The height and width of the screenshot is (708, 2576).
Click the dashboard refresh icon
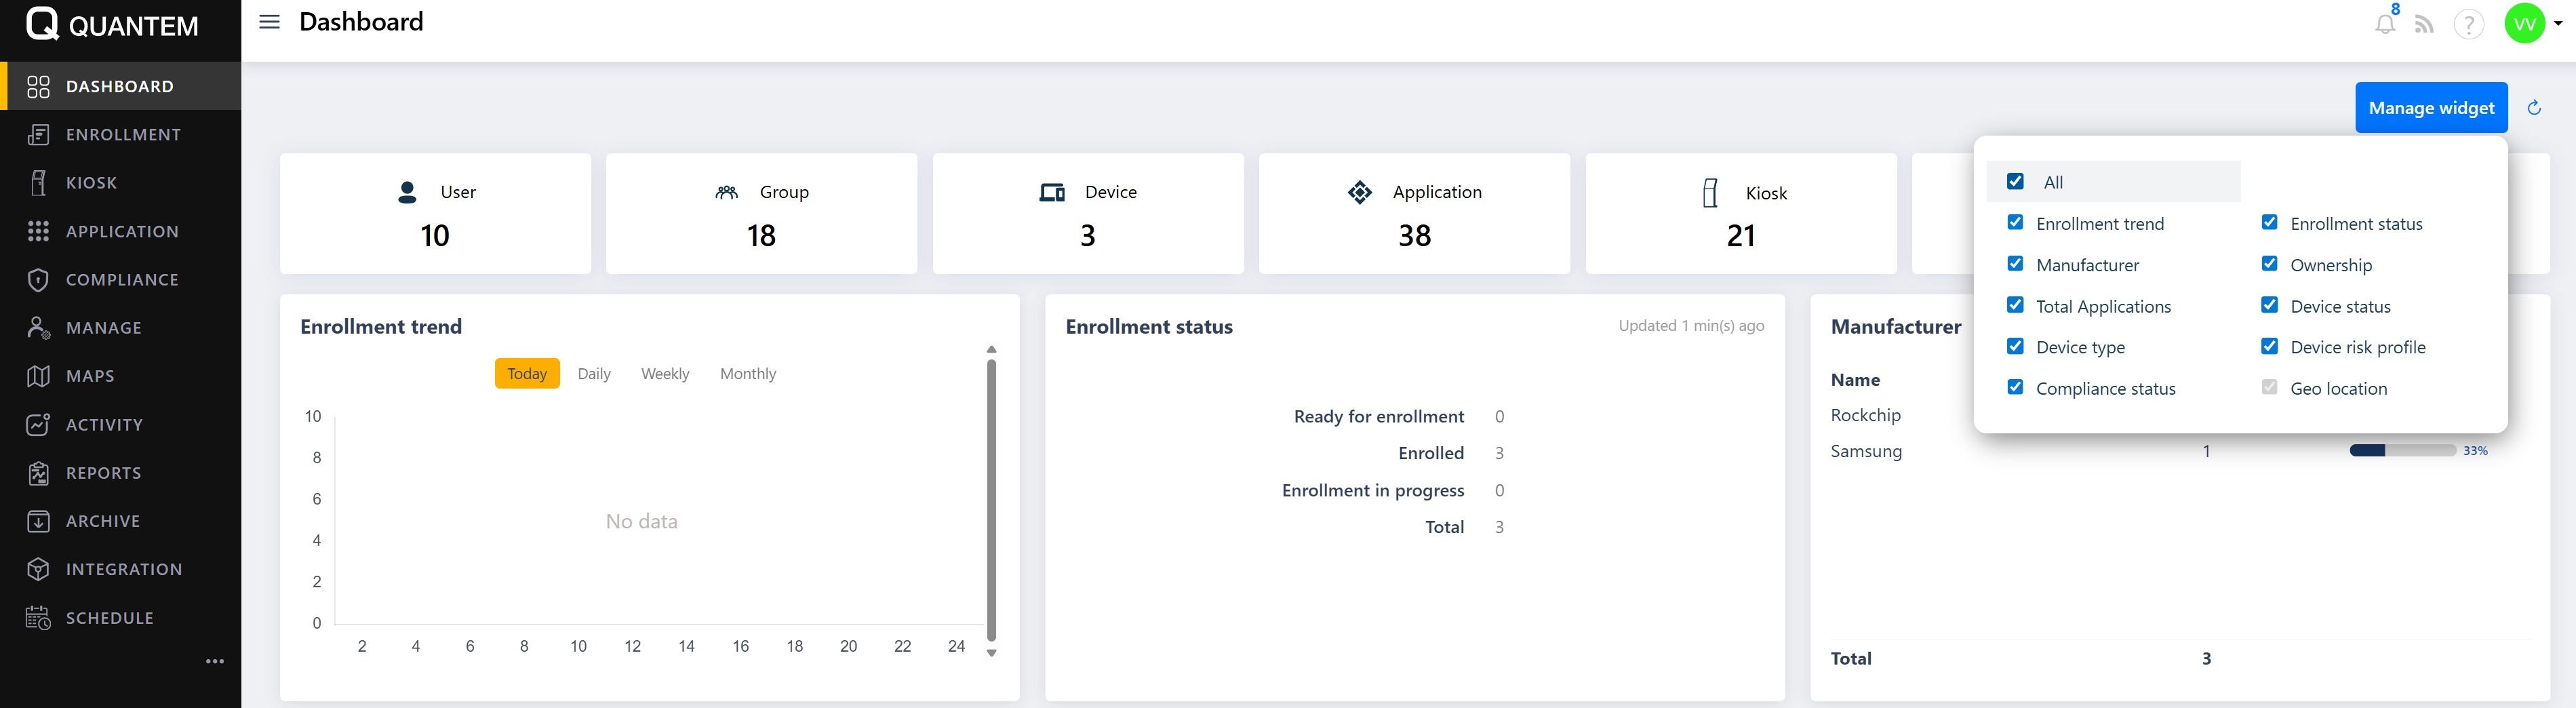point(2534,108)
